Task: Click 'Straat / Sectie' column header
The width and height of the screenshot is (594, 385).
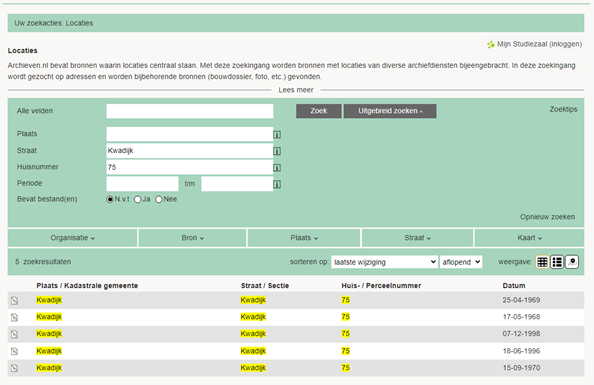Action: pos(265,286)
